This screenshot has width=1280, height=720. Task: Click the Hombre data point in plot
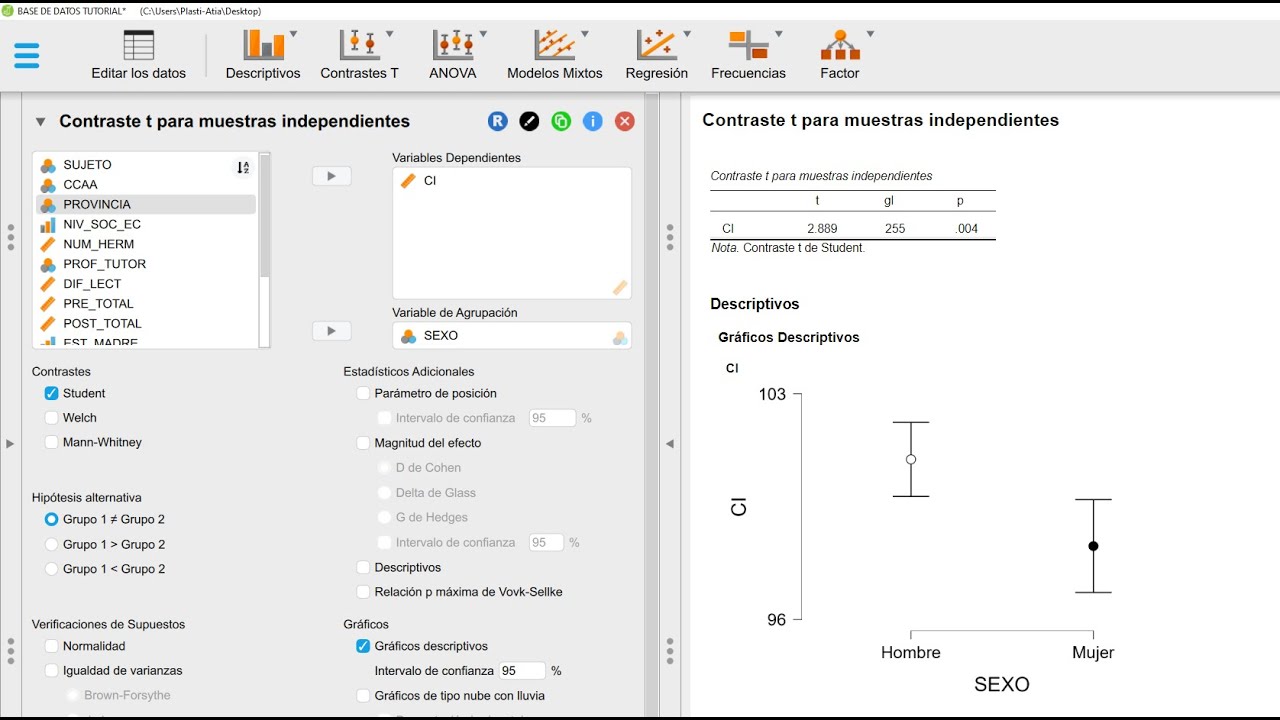click(x=911, y=460)
